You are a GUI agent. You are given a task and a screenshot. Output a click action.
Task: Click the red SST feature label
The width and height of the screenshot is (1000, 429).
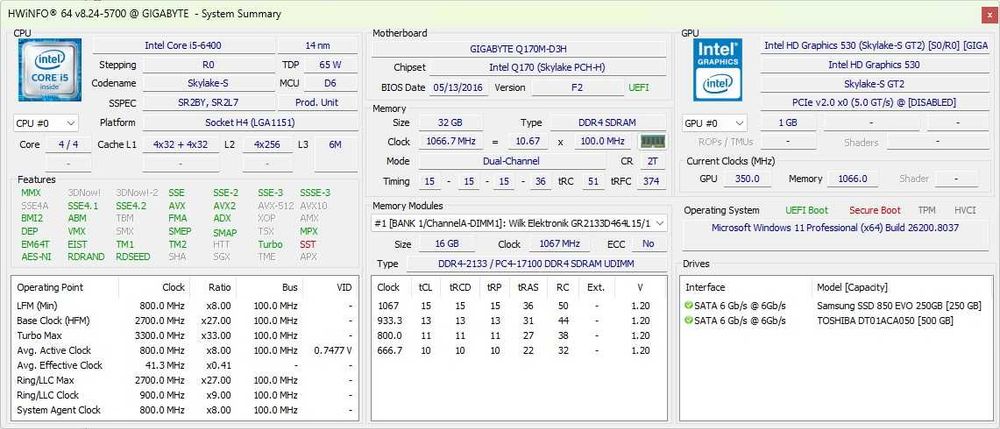[x=308, y=244]
